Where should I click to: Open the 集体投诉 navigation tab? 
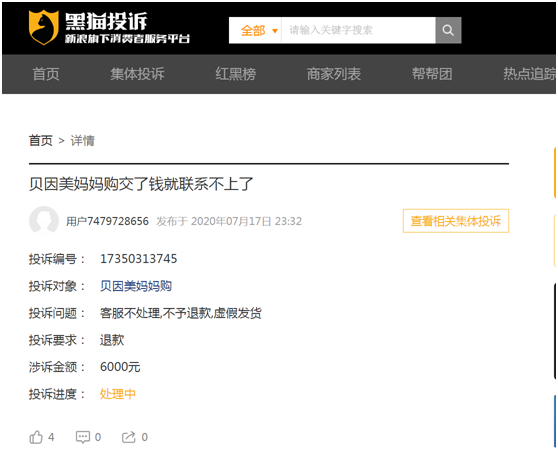[137, 74]
